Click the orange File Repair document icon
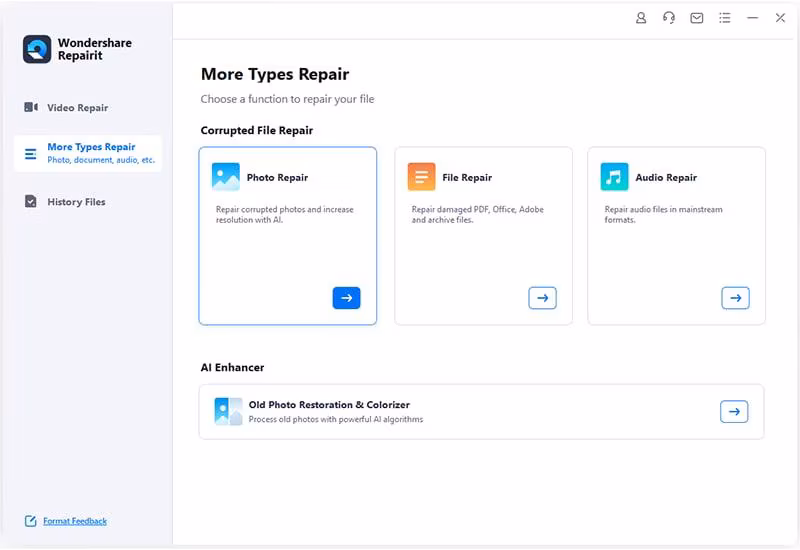The image size is (800, 550). point(421,177)
